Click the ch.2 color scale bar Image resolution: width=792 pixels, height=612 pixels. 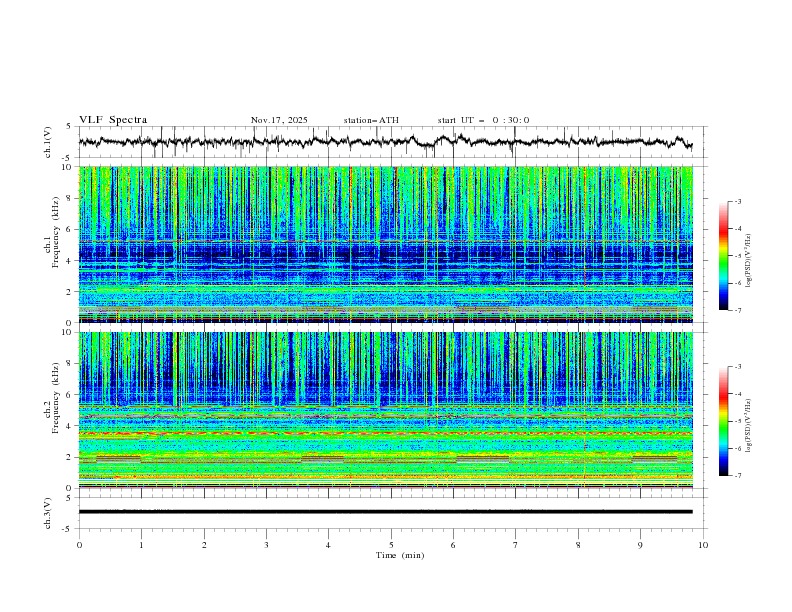pos(723,421)
